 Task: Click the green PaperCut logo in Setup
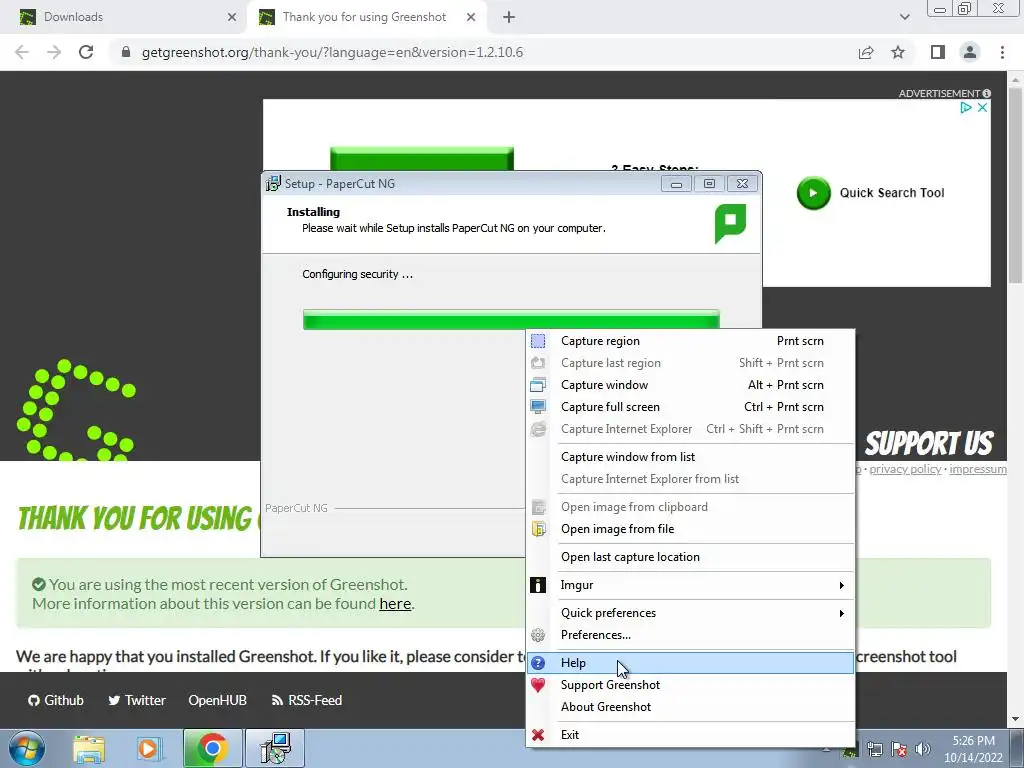coord(730,223)
